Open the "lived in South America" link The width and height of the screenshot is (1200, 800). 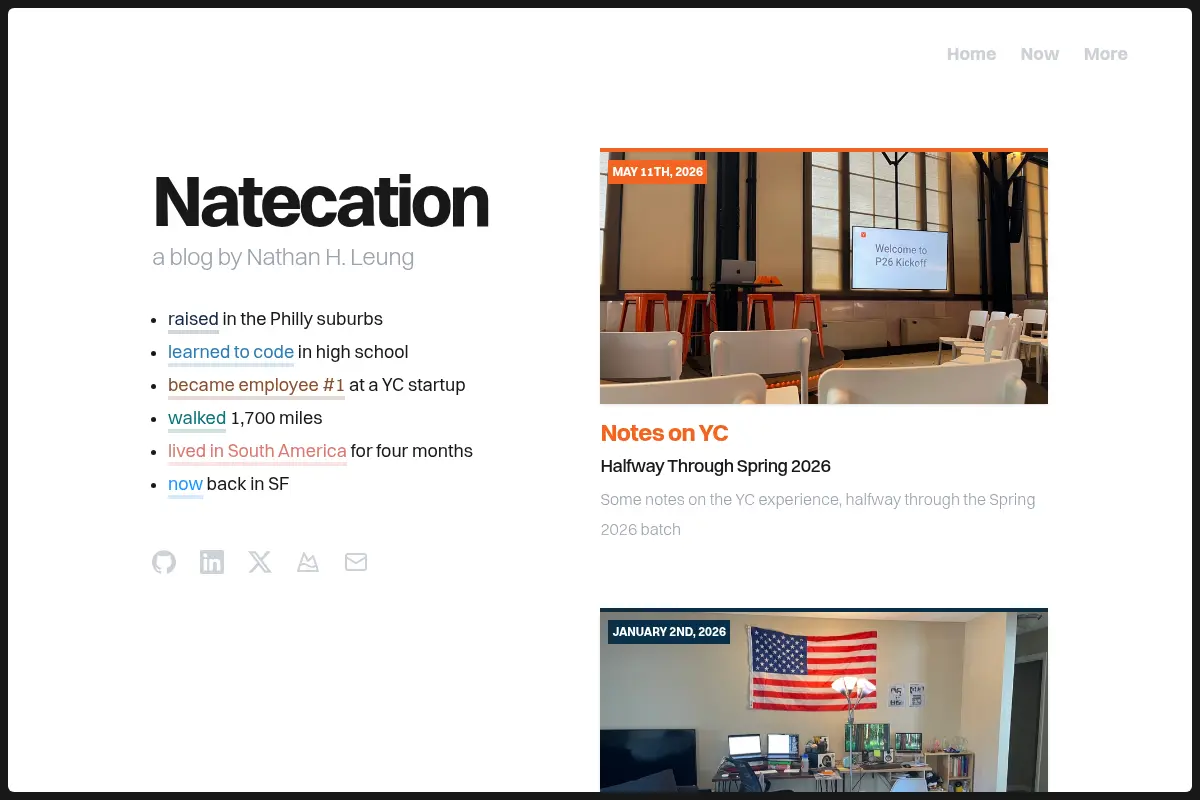point(257,451)
